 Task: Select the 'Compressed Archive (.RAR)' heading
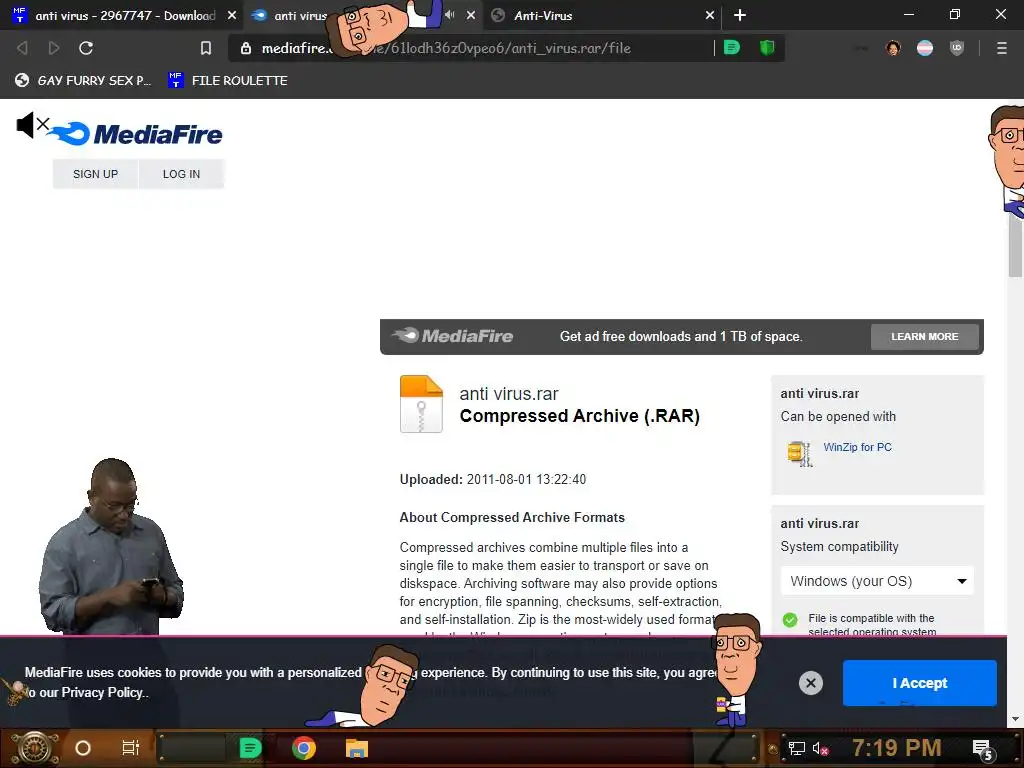click(579, 416)
